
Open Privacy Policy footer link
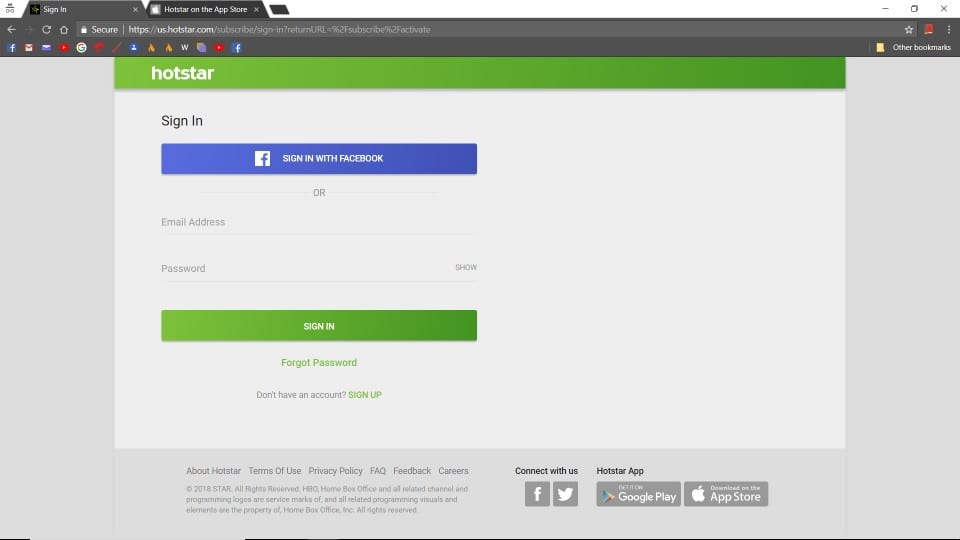pos(336,471)
